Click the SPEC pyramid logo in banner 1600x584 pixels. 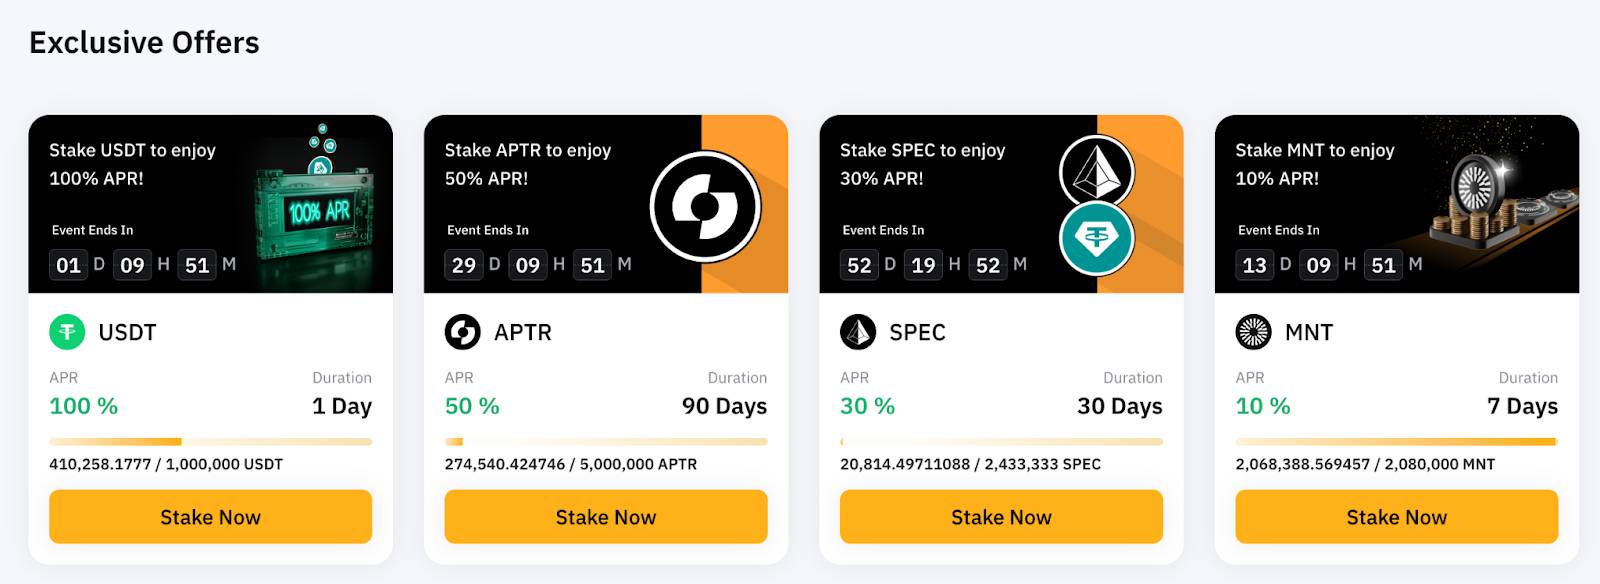coord(1096,171)
